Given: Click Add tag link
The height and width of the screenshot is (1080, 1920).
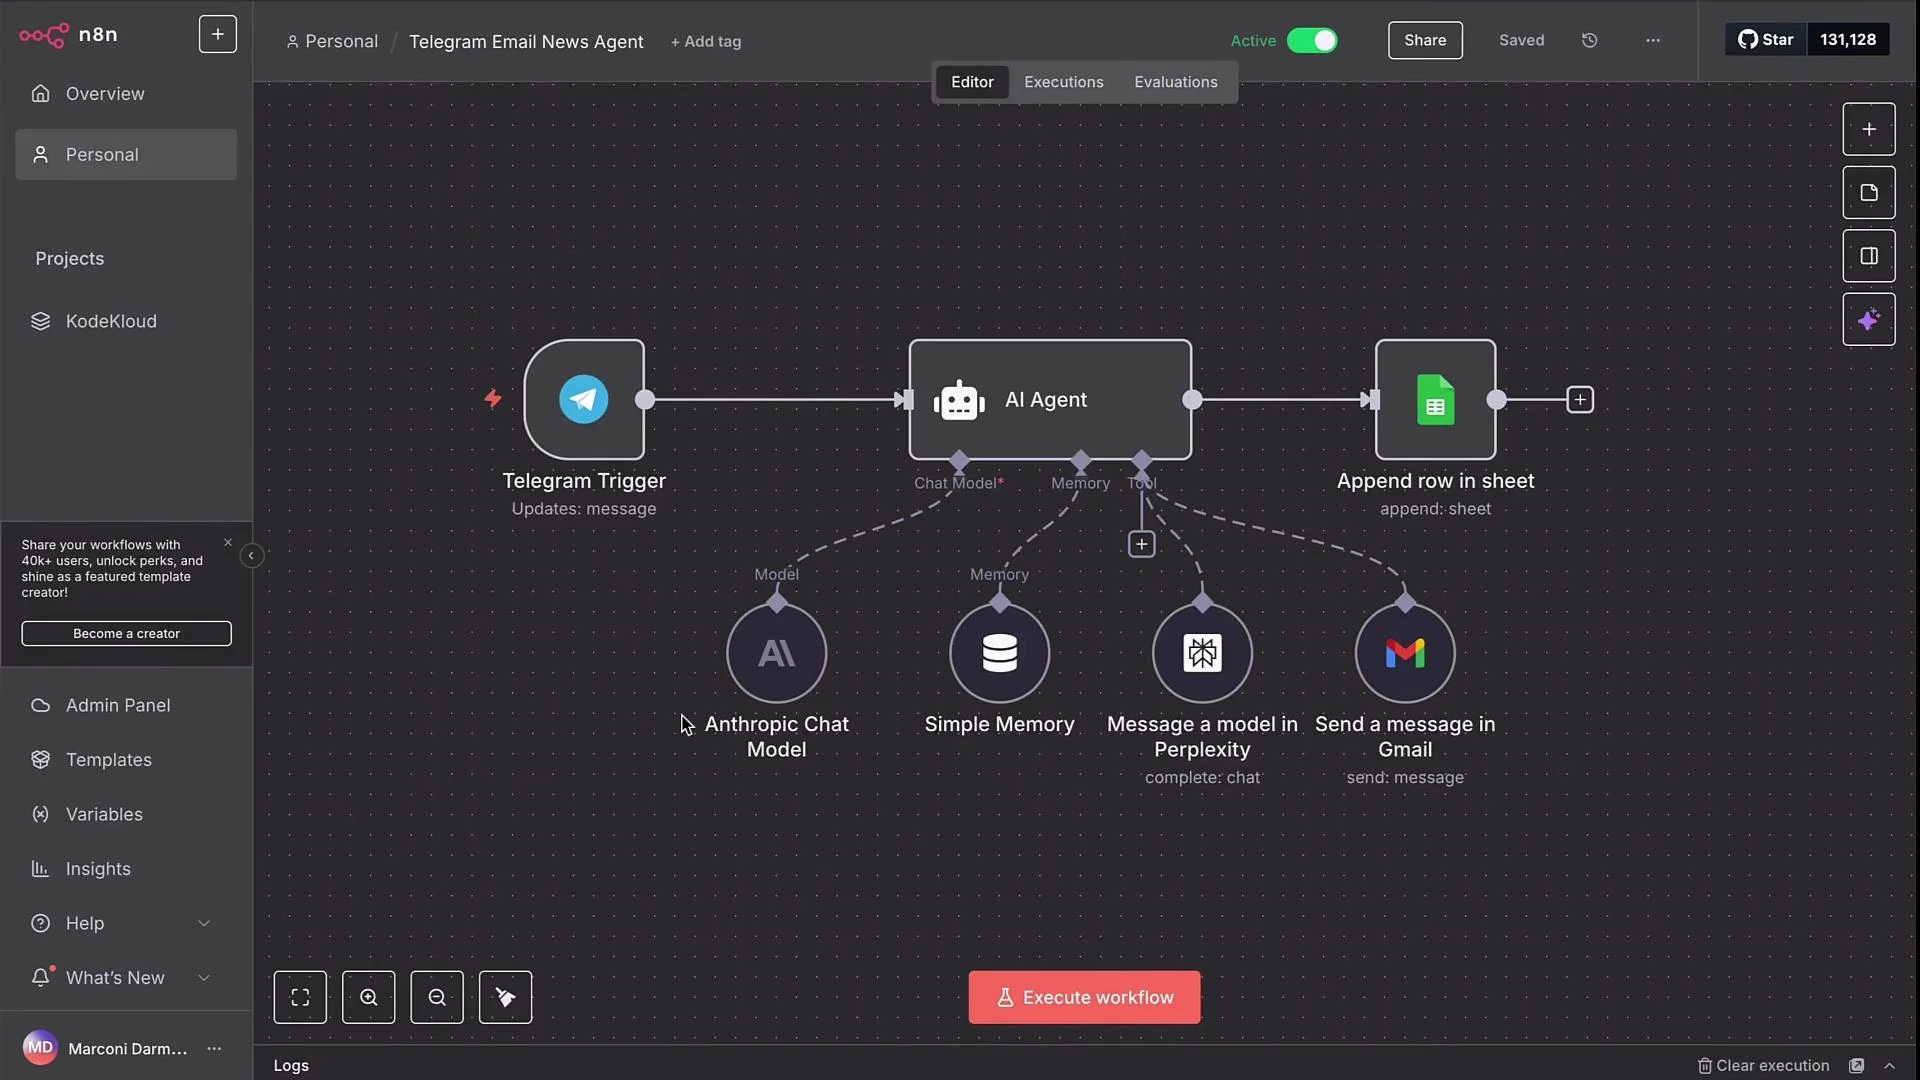Looking at the screenshot, I should pos(706,42).
